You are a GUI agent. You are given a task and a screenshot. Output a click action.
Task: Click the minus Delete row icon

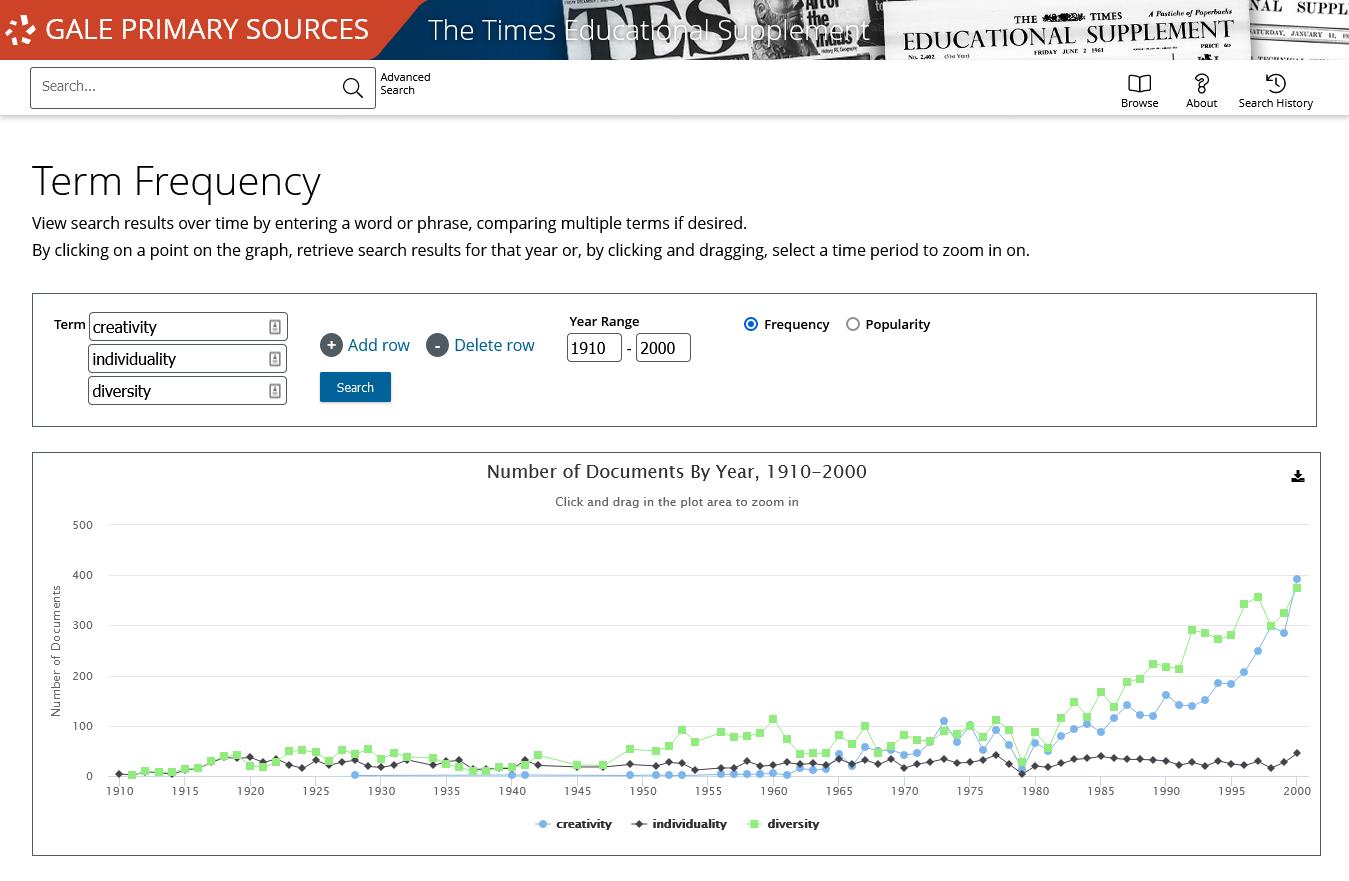click(437, 345)
